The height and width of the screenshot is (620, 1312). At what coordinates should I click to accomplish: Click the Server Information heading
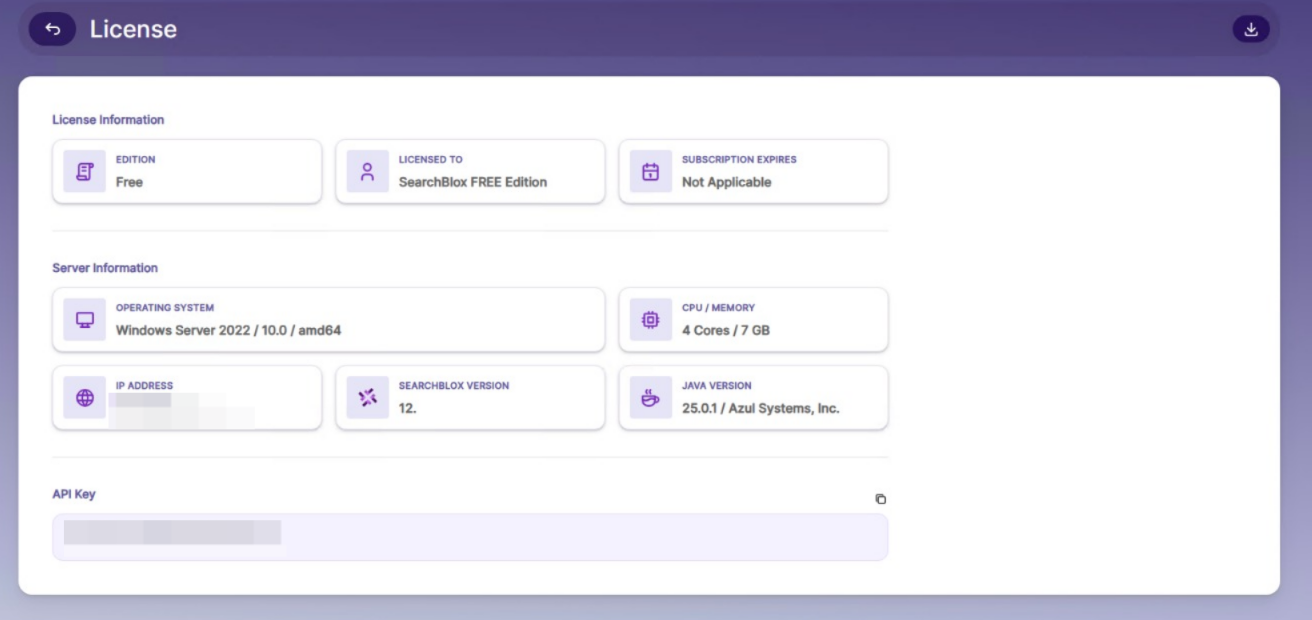[x=105, y=268]
